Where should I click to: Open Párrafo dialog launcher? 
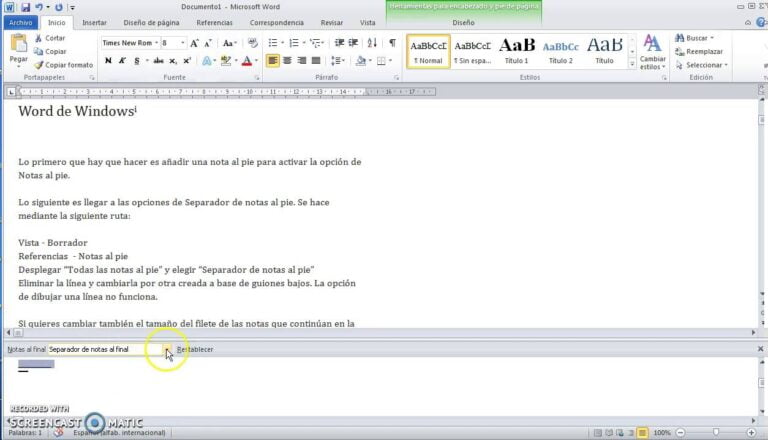(x=396, y=77)
